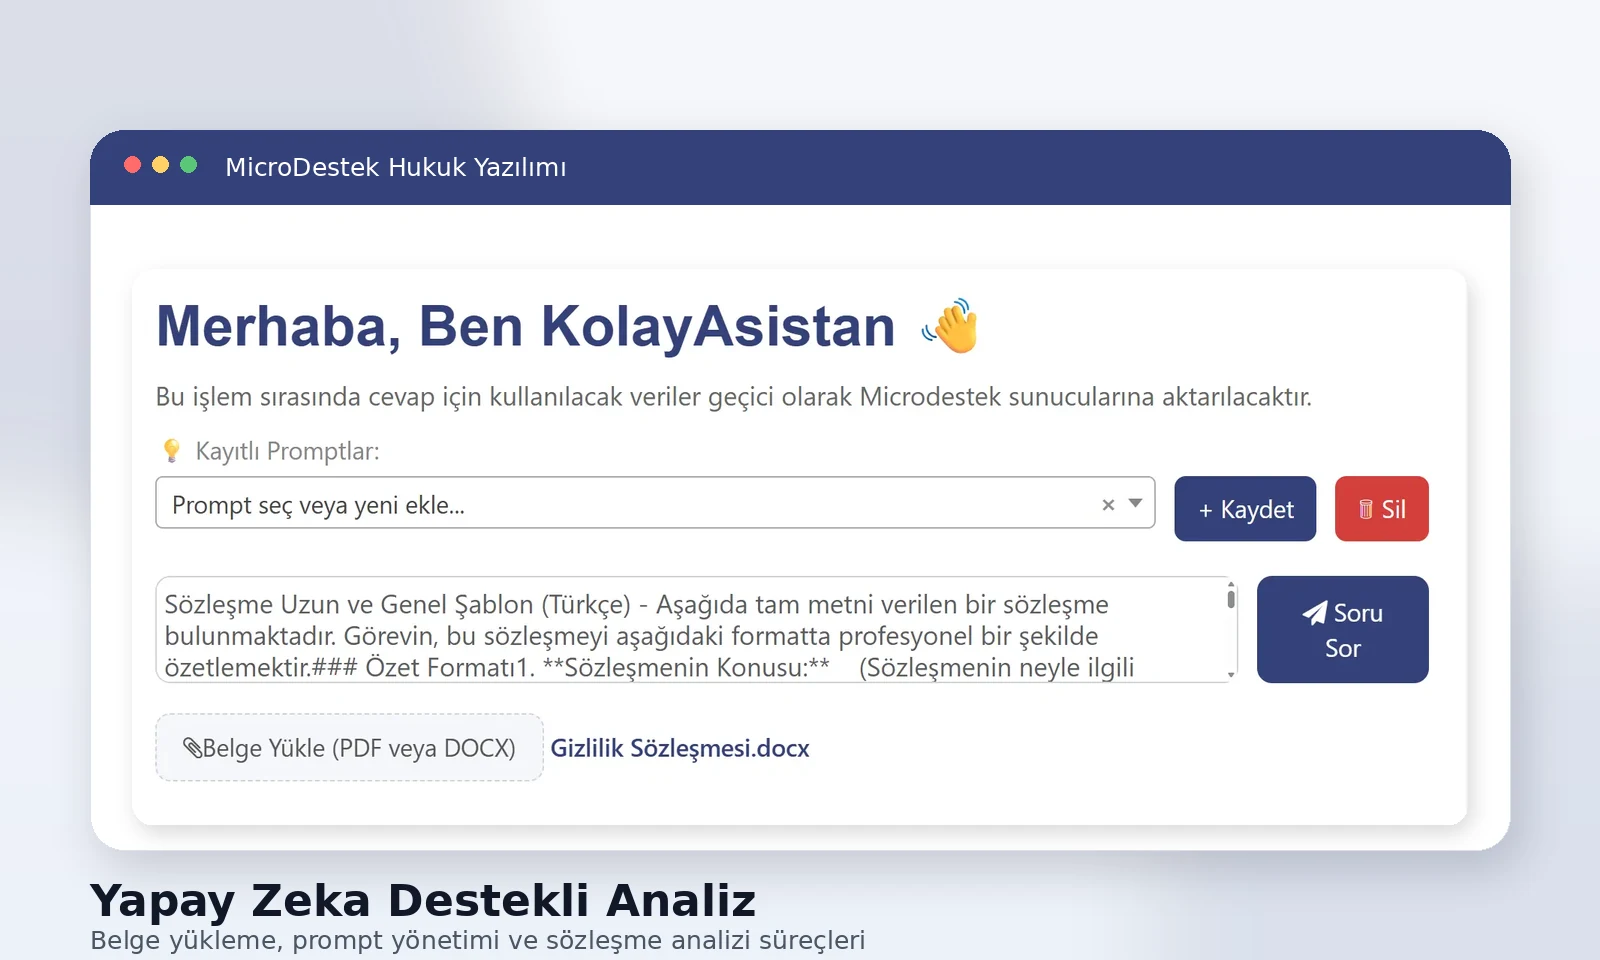Click the MicroDestek Hukuk Yazılımı title bar

point(396,167)
